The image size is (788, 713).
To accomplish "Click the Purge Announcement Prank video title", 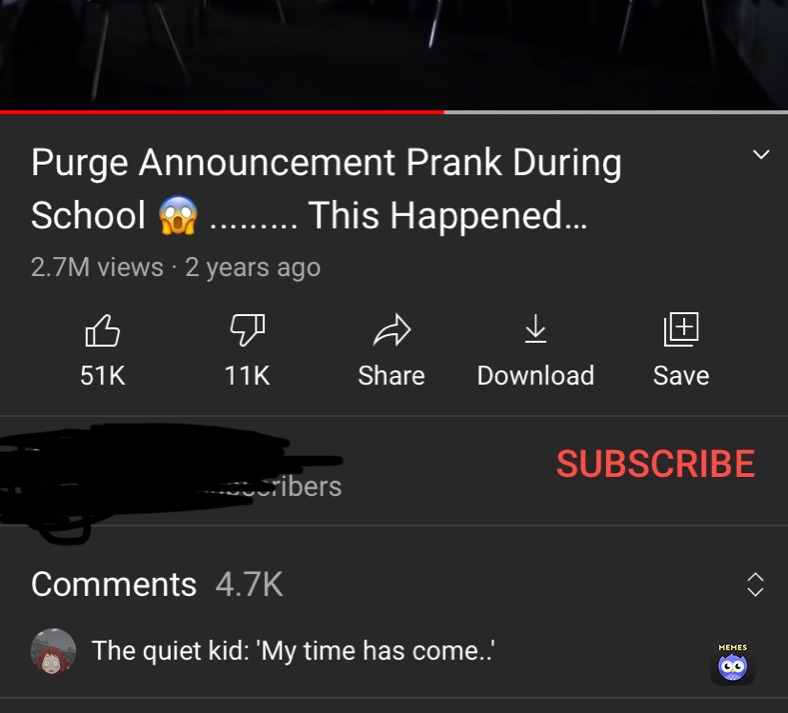I will [327, 189].
